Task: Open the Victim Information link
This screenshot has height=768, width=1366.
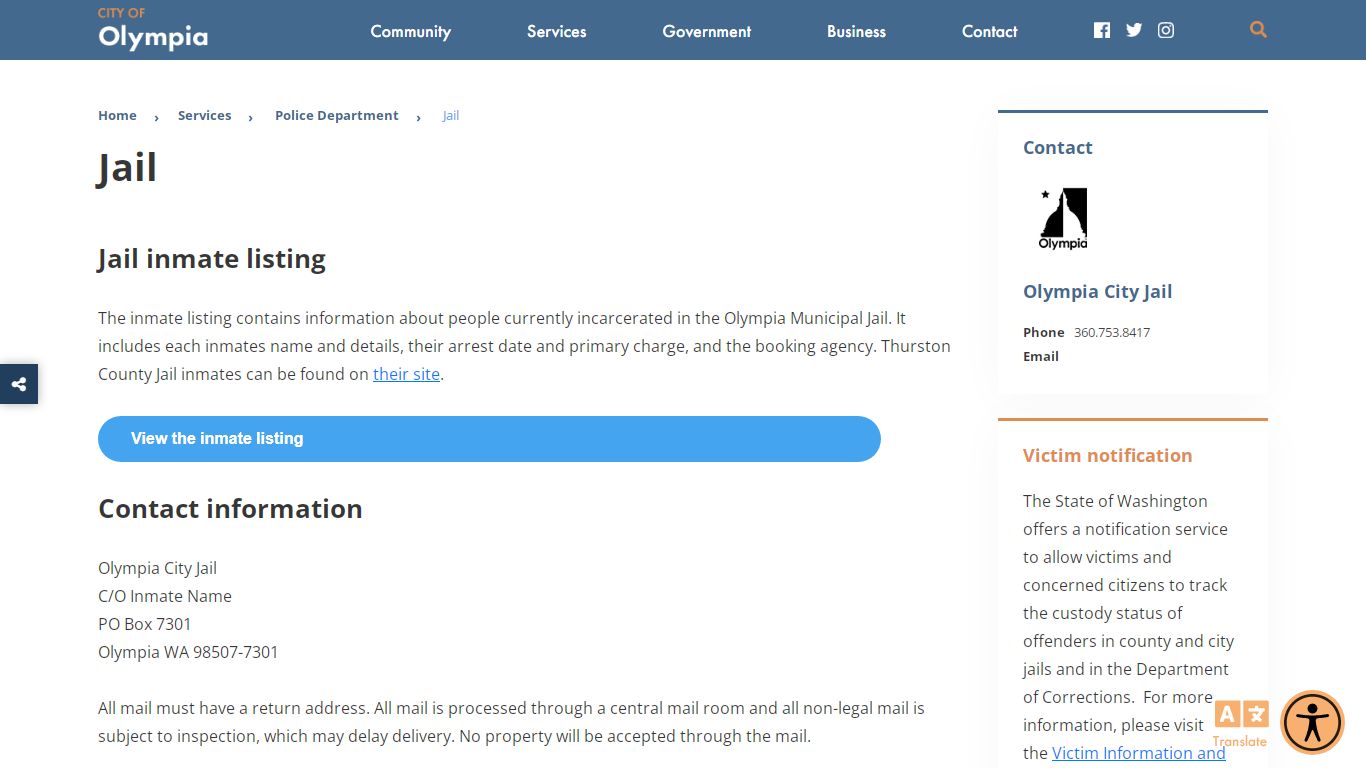Action: tap(1139, 753)
